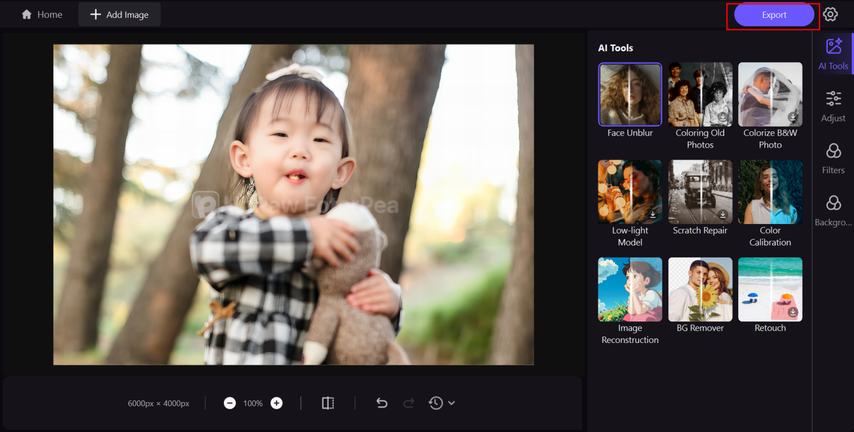Viewport: 854px width, 432px height.
Task: Open the settings gear icon
Action: pos(830,15)
